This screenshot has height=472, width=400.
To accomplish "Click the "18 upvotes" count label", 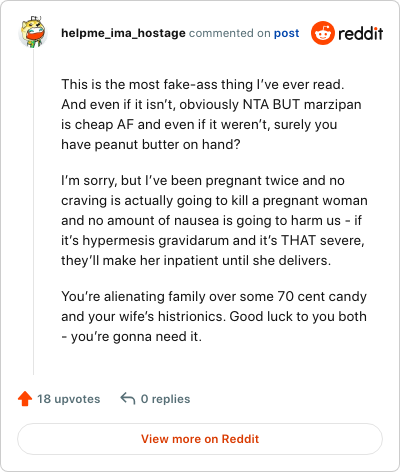I will click(x=69, y=399).
